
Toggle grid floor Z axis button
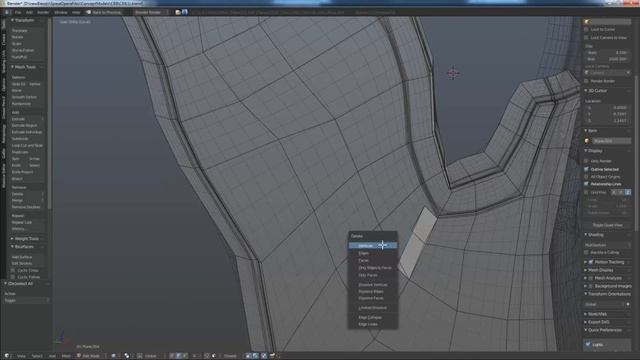[628, 192]
